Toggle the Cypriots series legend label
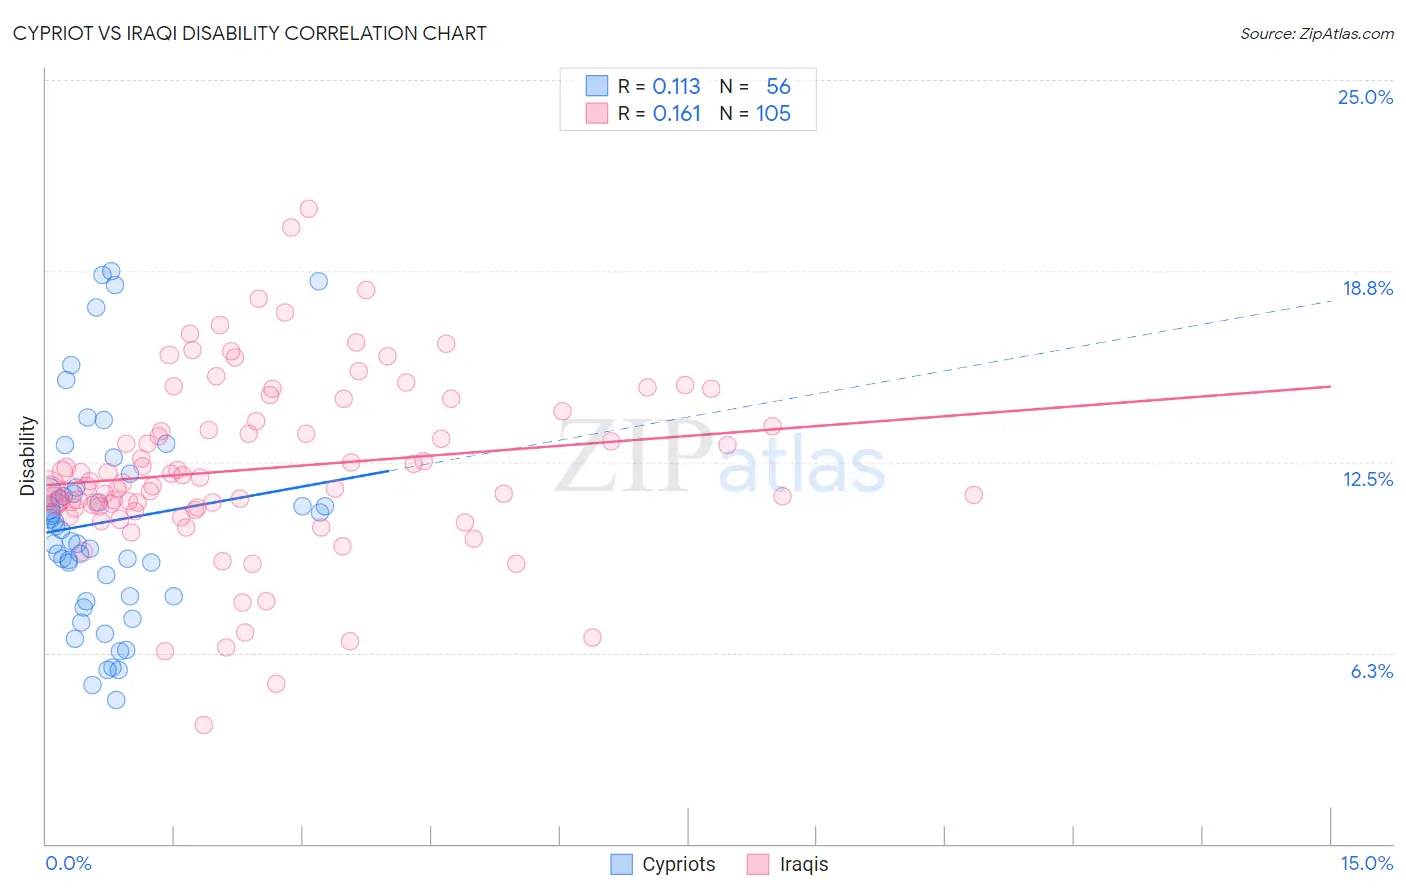This screenshot has height=892, width=1406. coord(679,864)
